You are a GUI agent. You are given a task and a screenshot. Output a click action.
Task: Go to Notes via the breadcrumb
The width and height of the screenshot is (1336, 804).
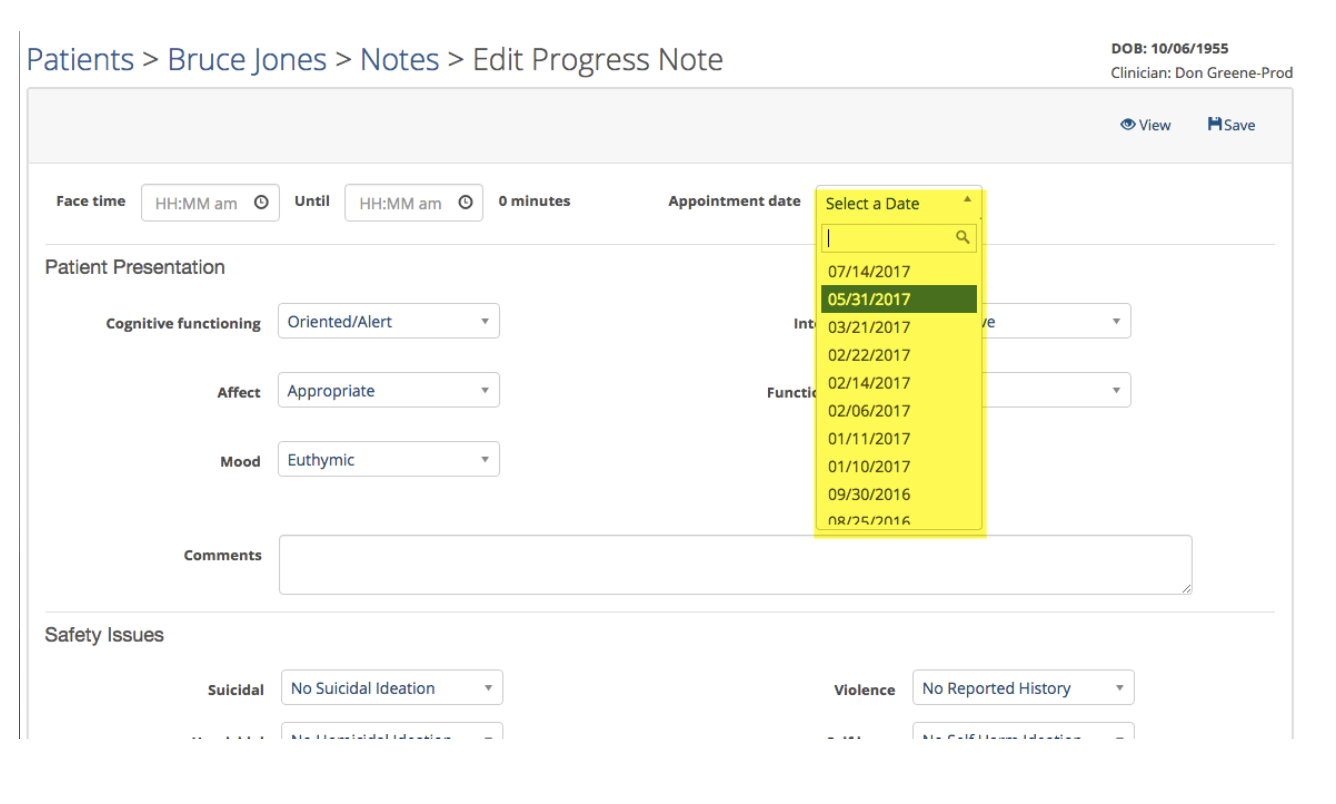click(399, 59)
